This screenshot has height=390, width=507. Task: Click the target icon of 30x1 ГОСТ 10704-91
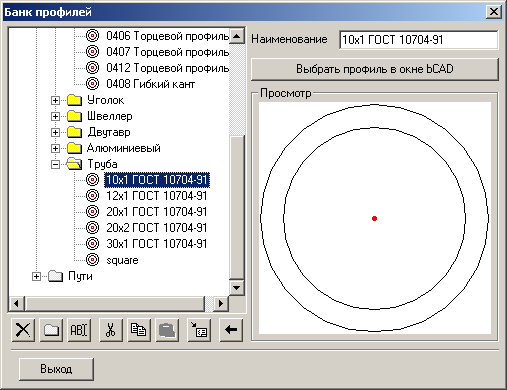pos(92,244)
